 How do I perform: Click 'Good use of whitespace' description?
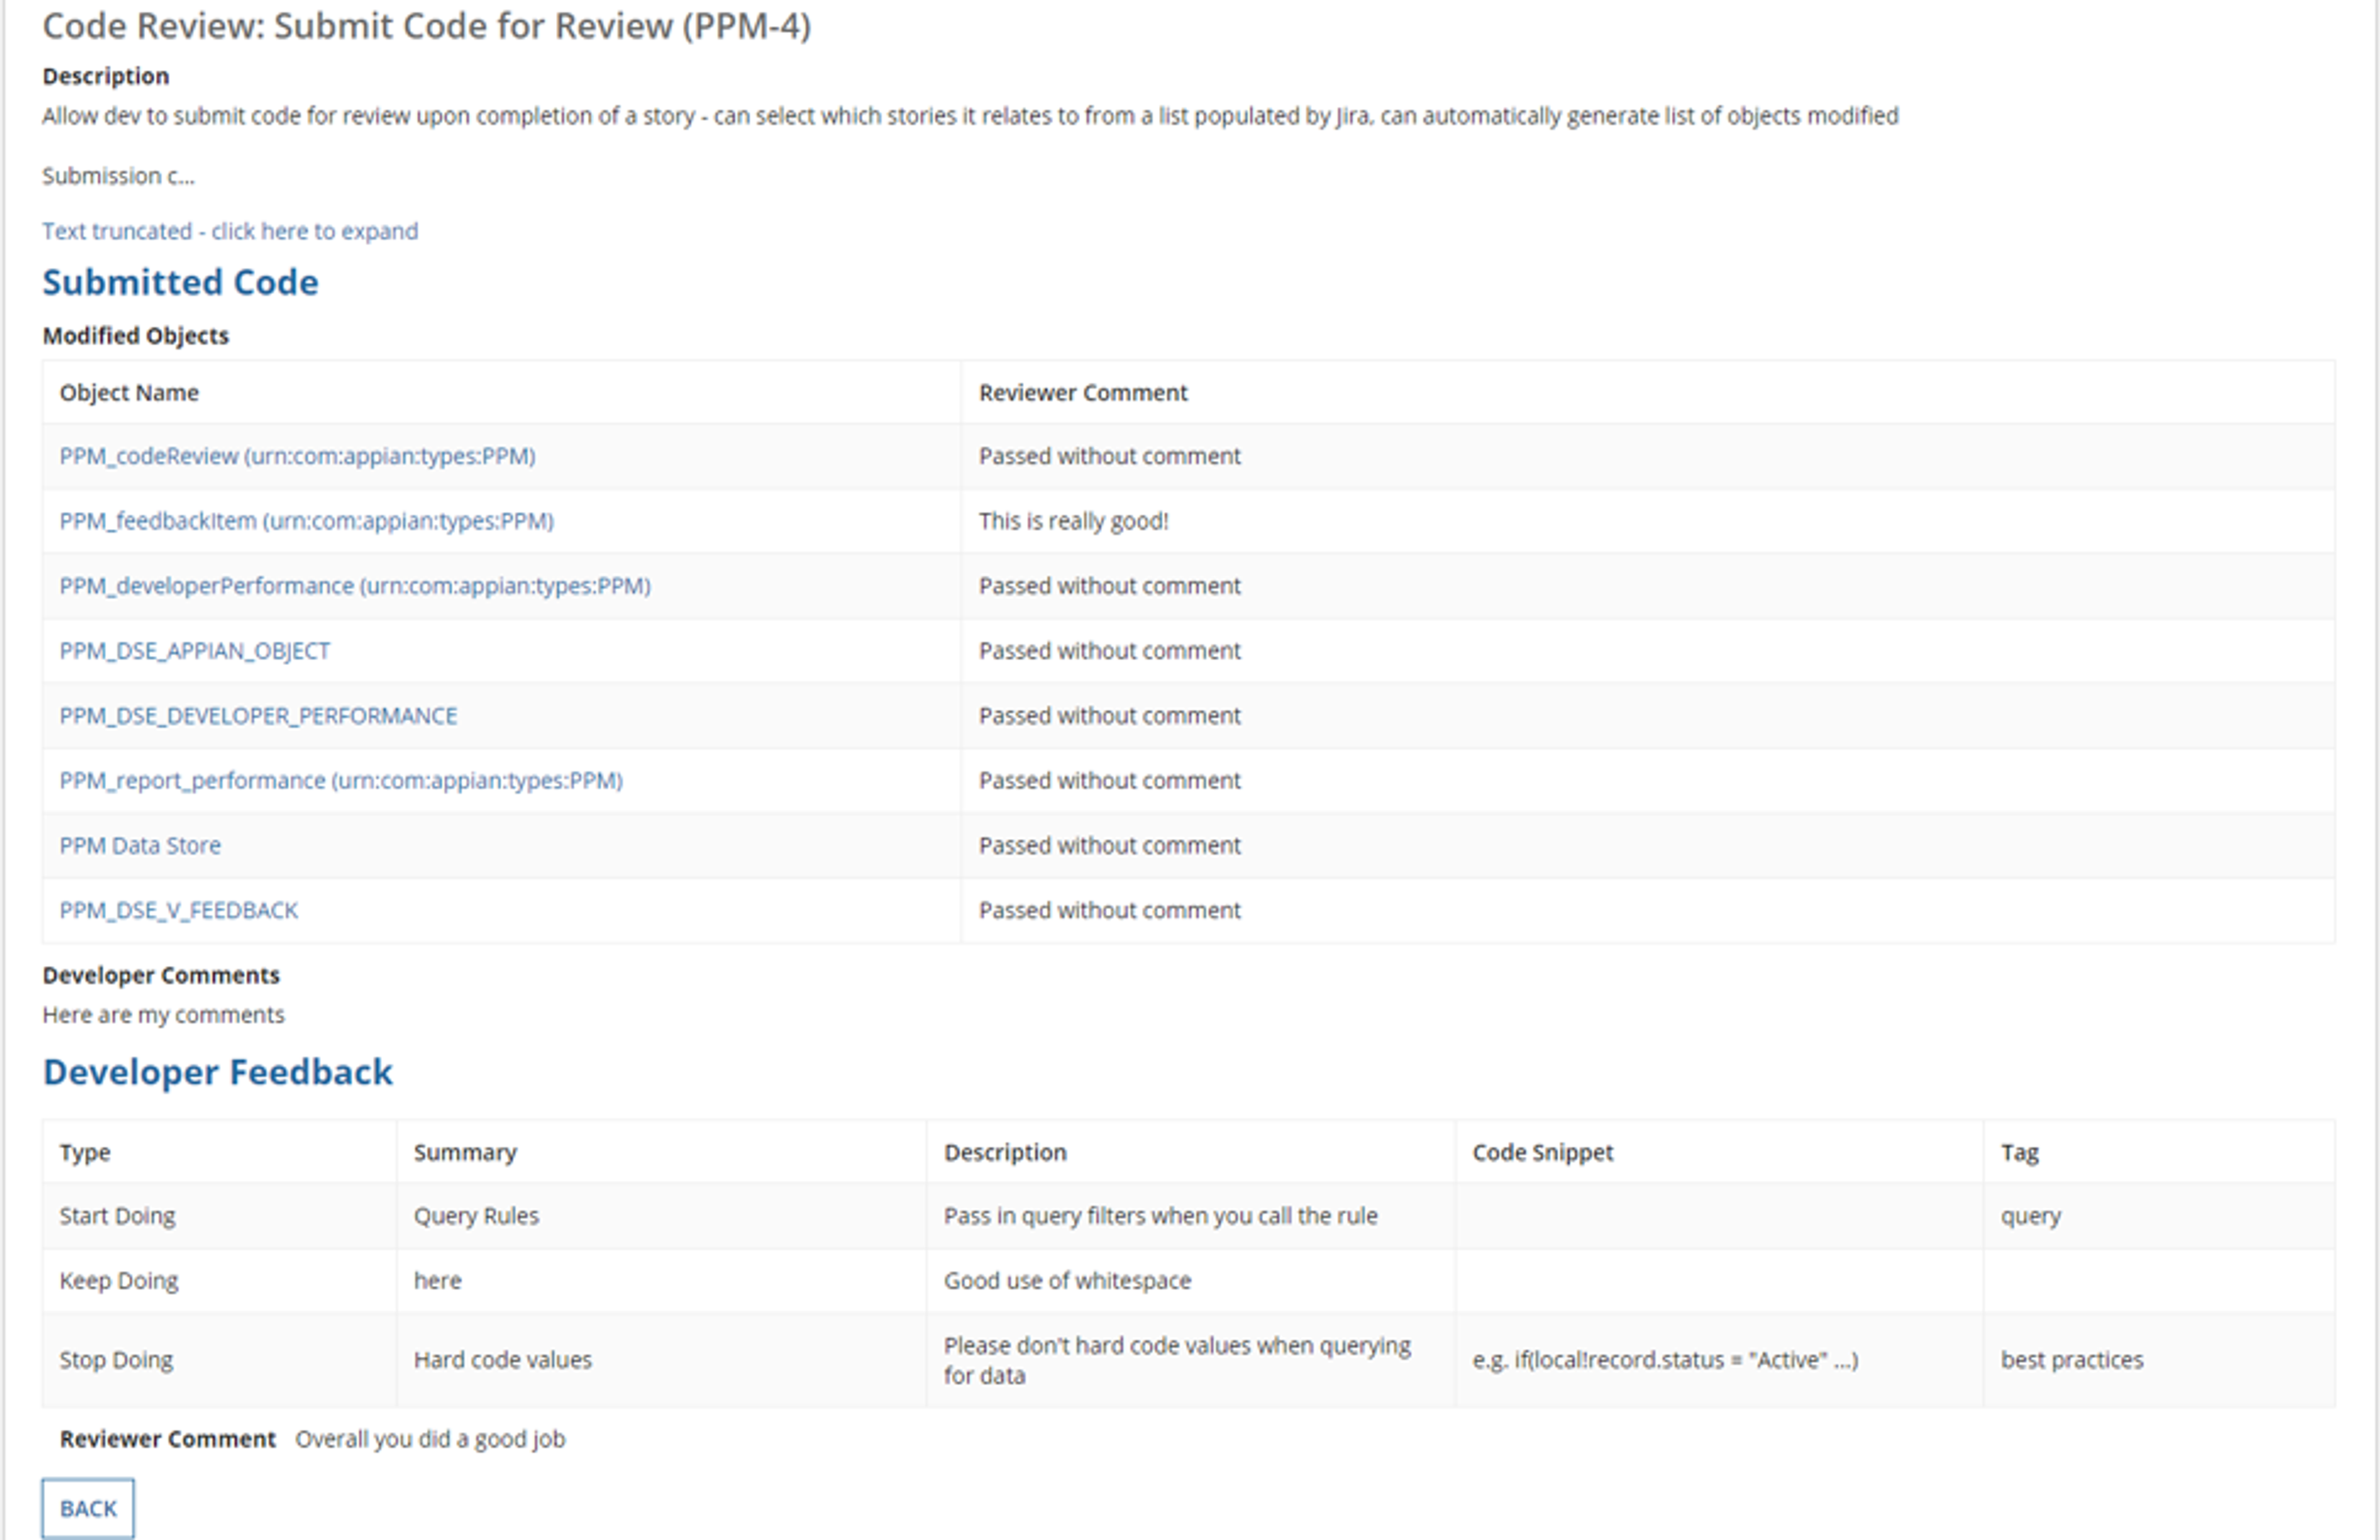point(1067,1281)
